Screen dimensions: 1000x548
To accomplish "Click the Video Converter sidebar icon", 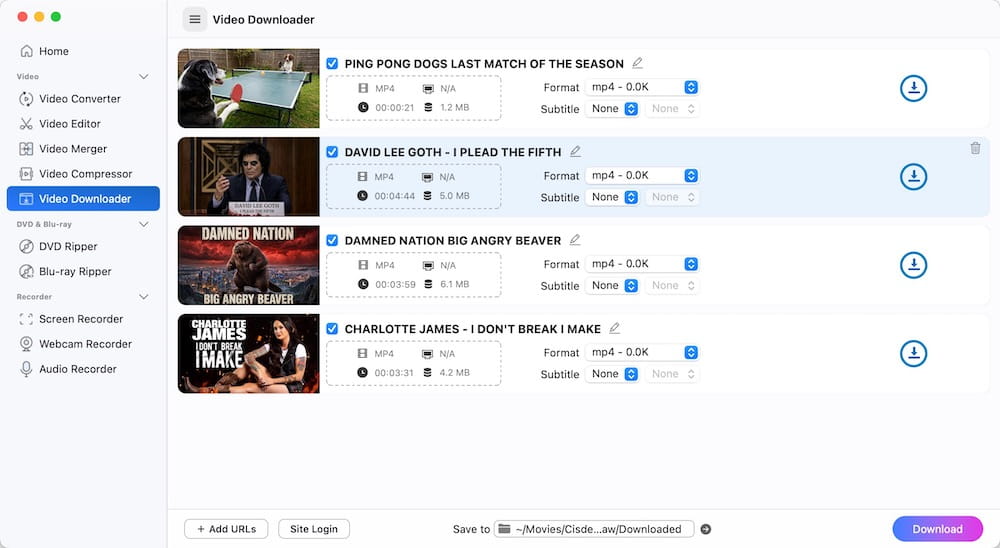I will (x=26, y=99).
